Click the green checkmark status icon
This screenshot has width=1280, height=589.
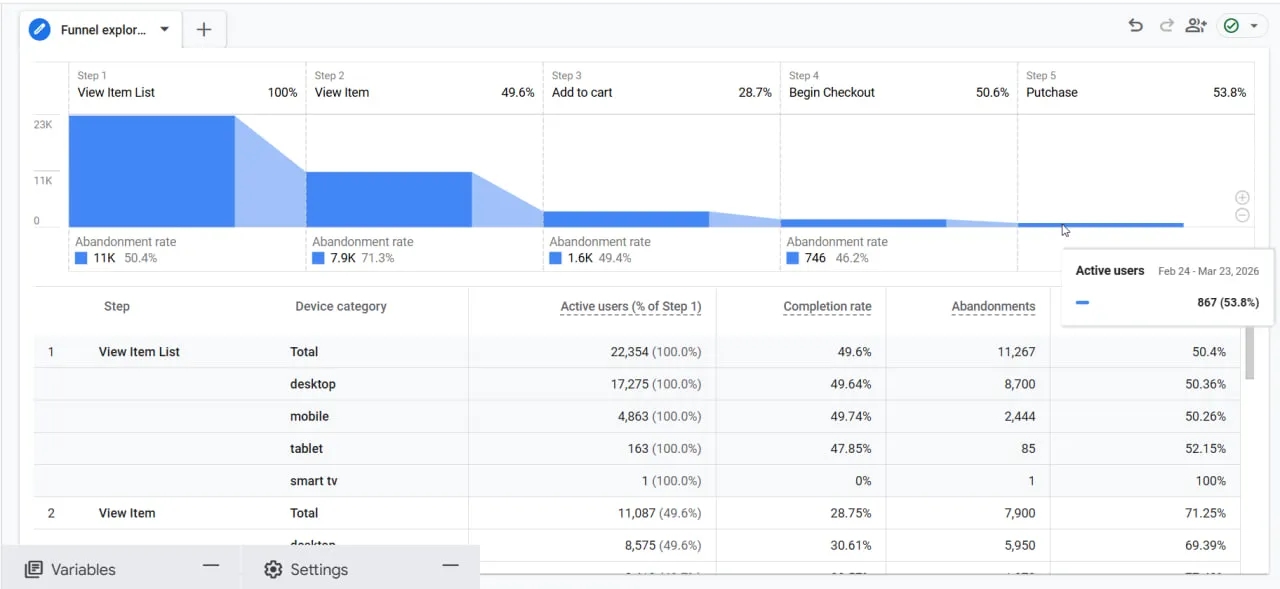1231,26
